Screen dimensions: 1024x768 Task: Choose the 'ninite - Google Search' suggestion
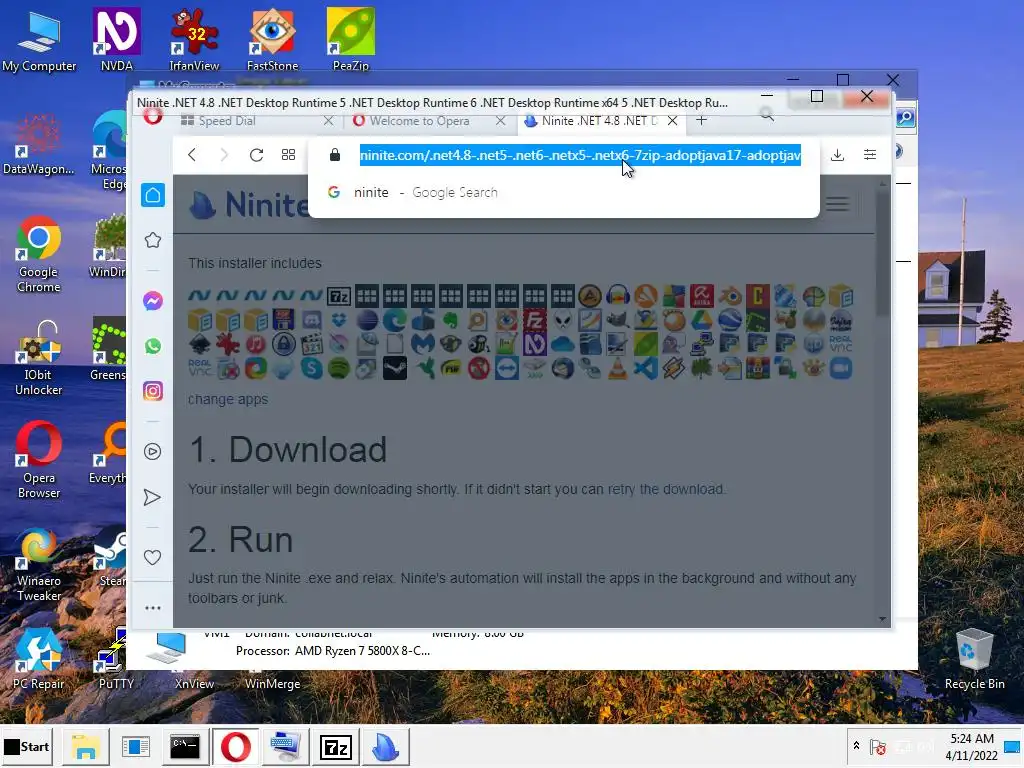[x=563, y=193]
